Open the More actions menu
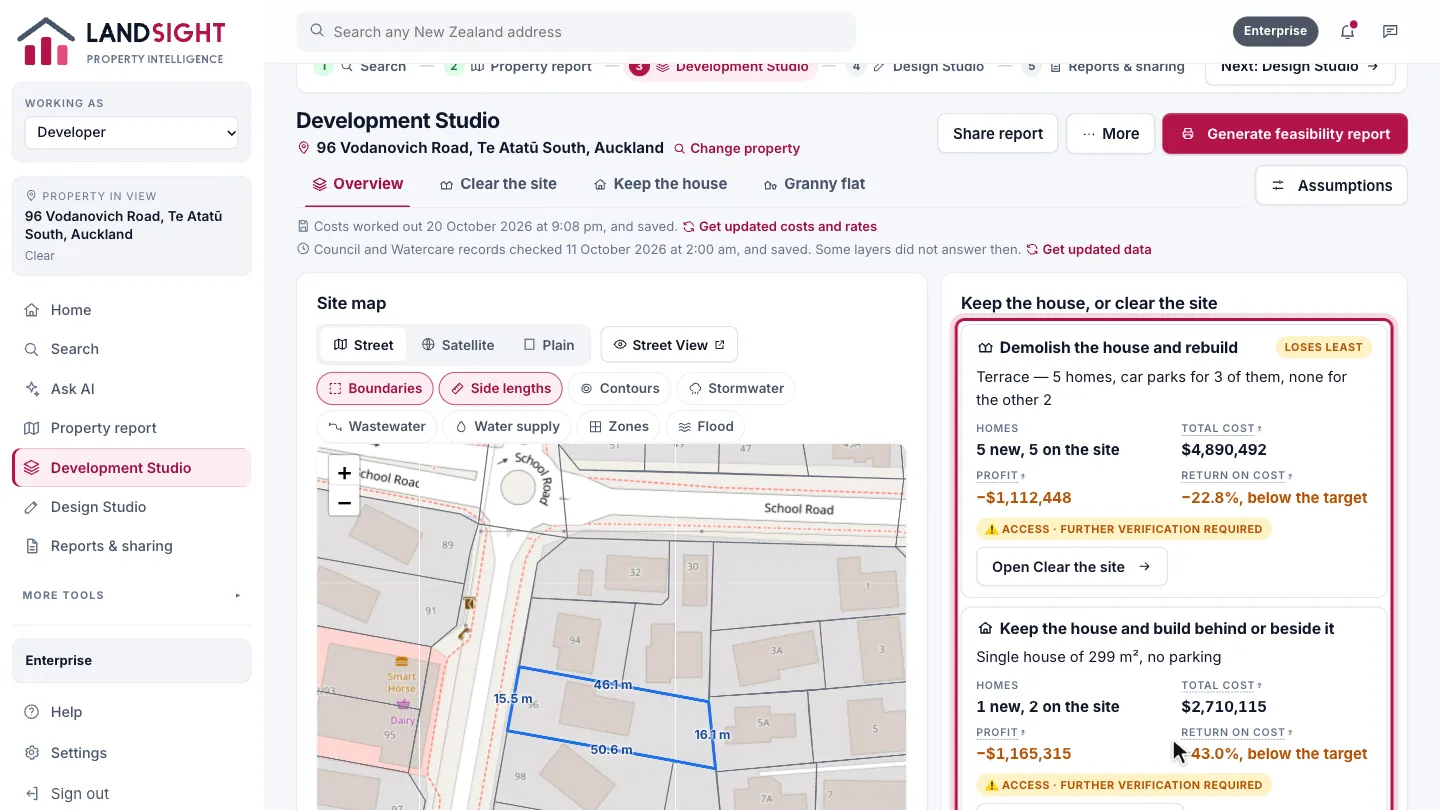Viewport: 1440px width, 810px height. point(1110,133)
